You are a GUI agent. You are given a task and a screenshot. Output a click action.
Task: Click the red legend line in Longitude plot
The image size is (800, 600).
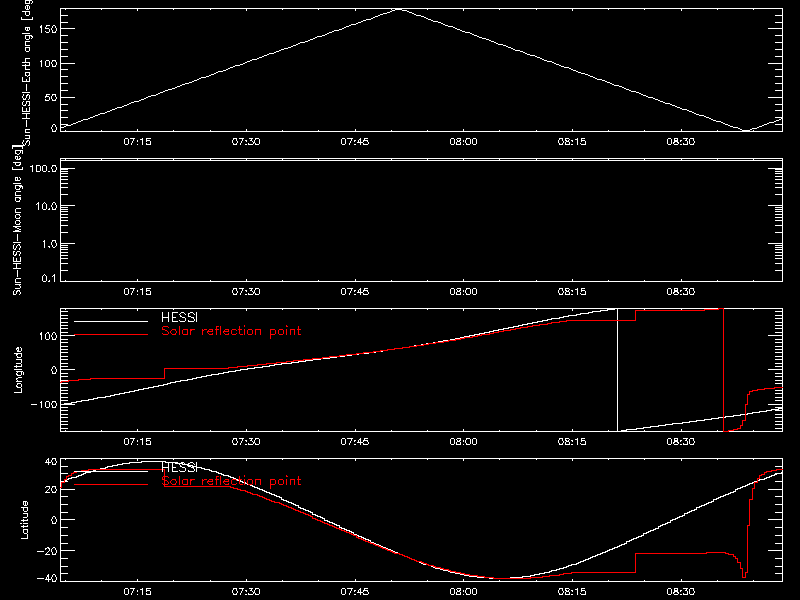(111, 335)
